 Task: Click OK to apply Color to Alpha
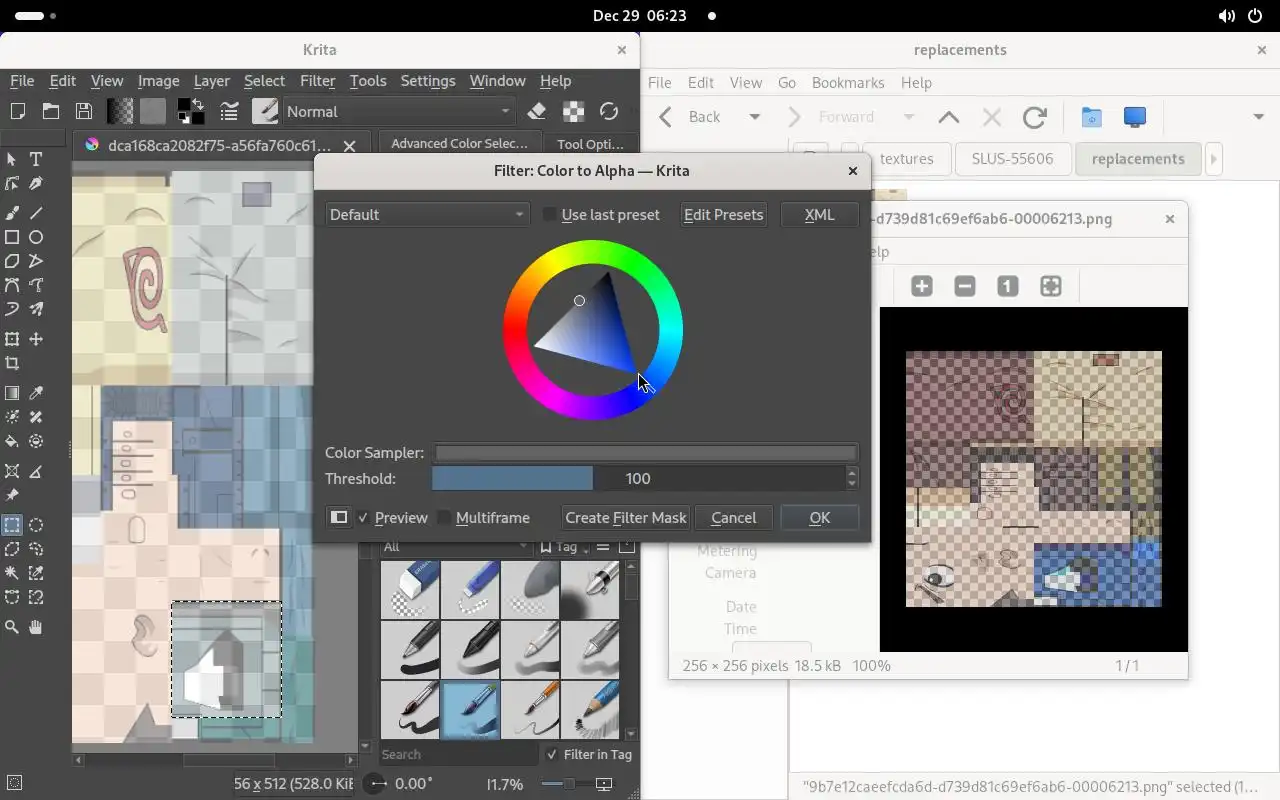[819, 518]
